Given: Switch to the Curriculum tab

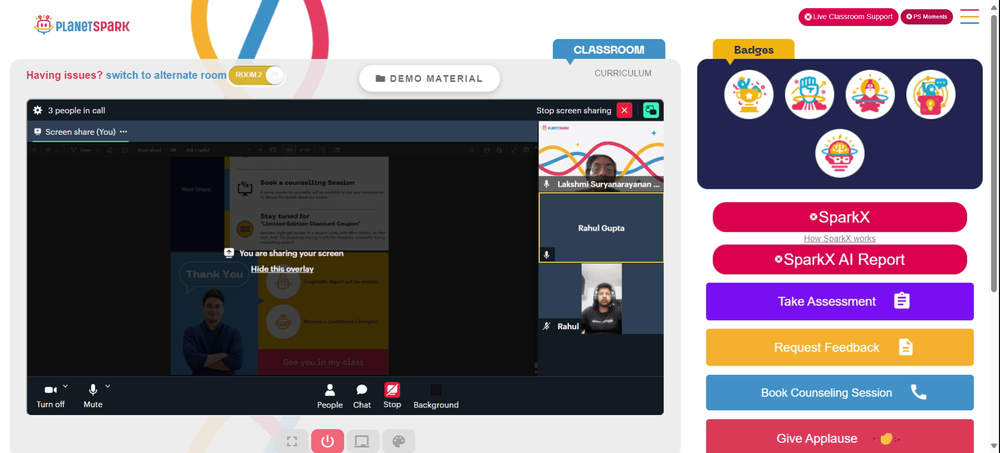Looking at the screenshot, I should pos(623,73).
